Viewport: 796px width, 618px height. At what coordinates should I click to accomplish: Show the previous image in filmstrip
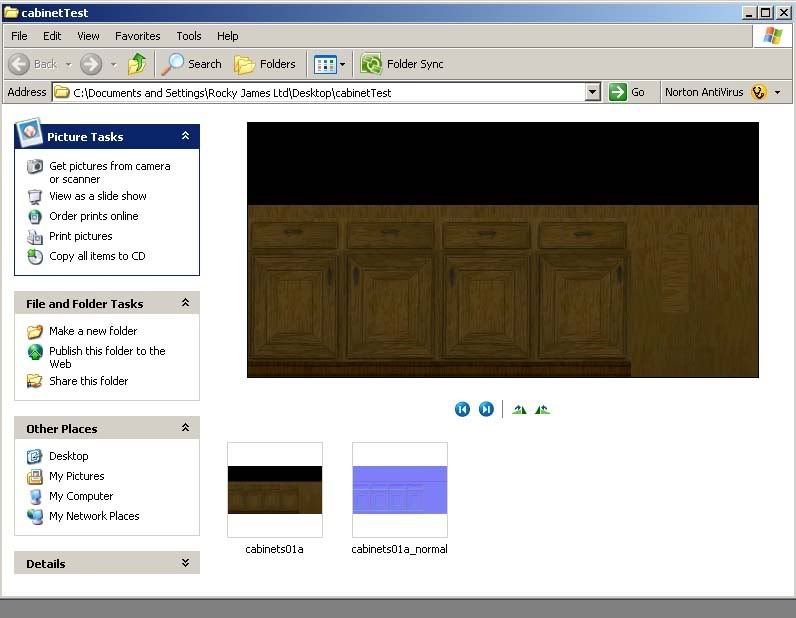462,409
